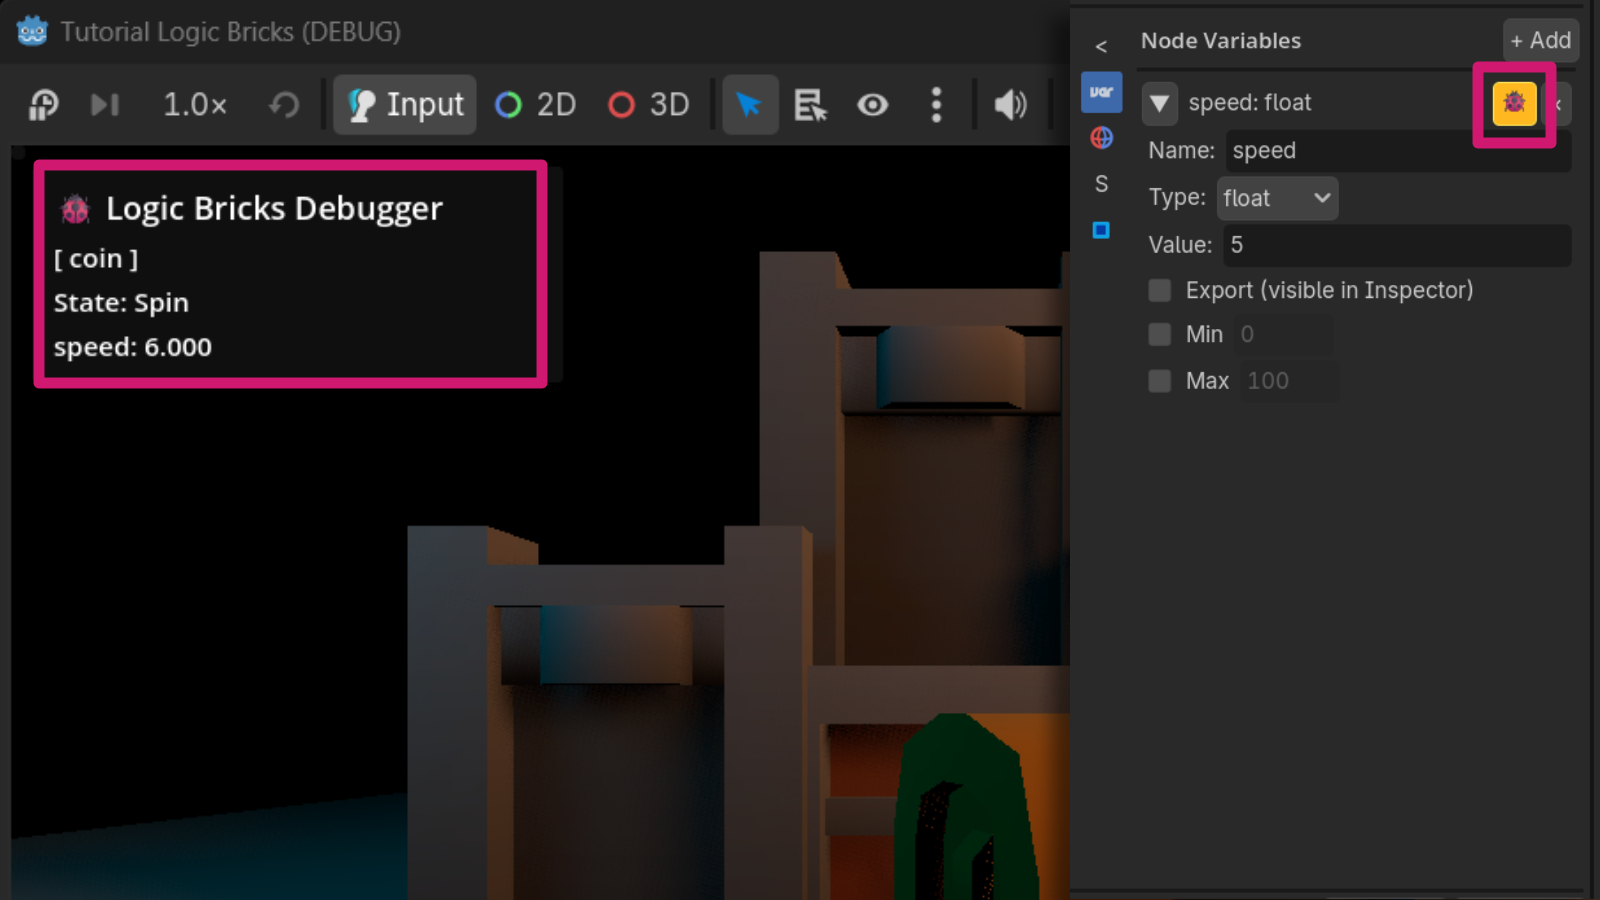Advance one frame with next-frame icon
The height and width of the screenshot is (900, 1600).
[x=105, y=104]
